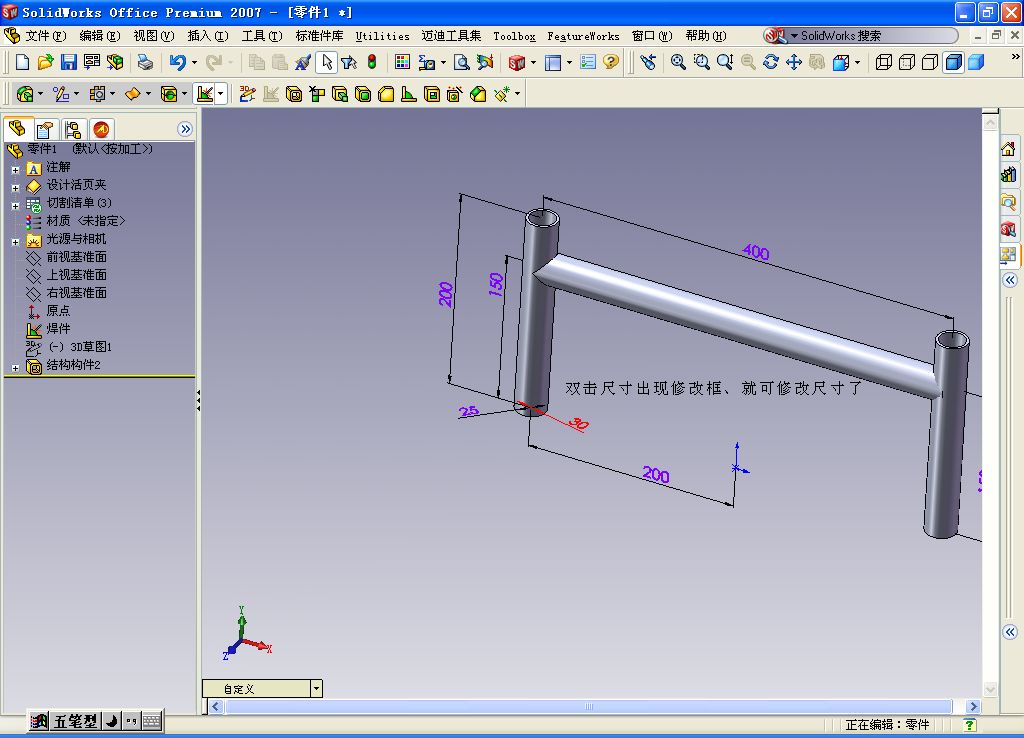Click the Rebuild traffic light icon
This screenshot has height=738, width=1024.
372,62
